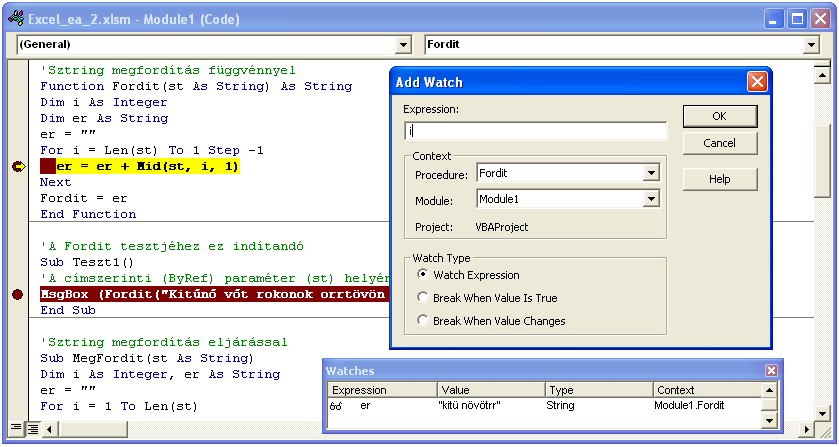The height and width of the screenshot is (447, 839).
Task: Select Break When Value Changes option
Action: (423, 321)
